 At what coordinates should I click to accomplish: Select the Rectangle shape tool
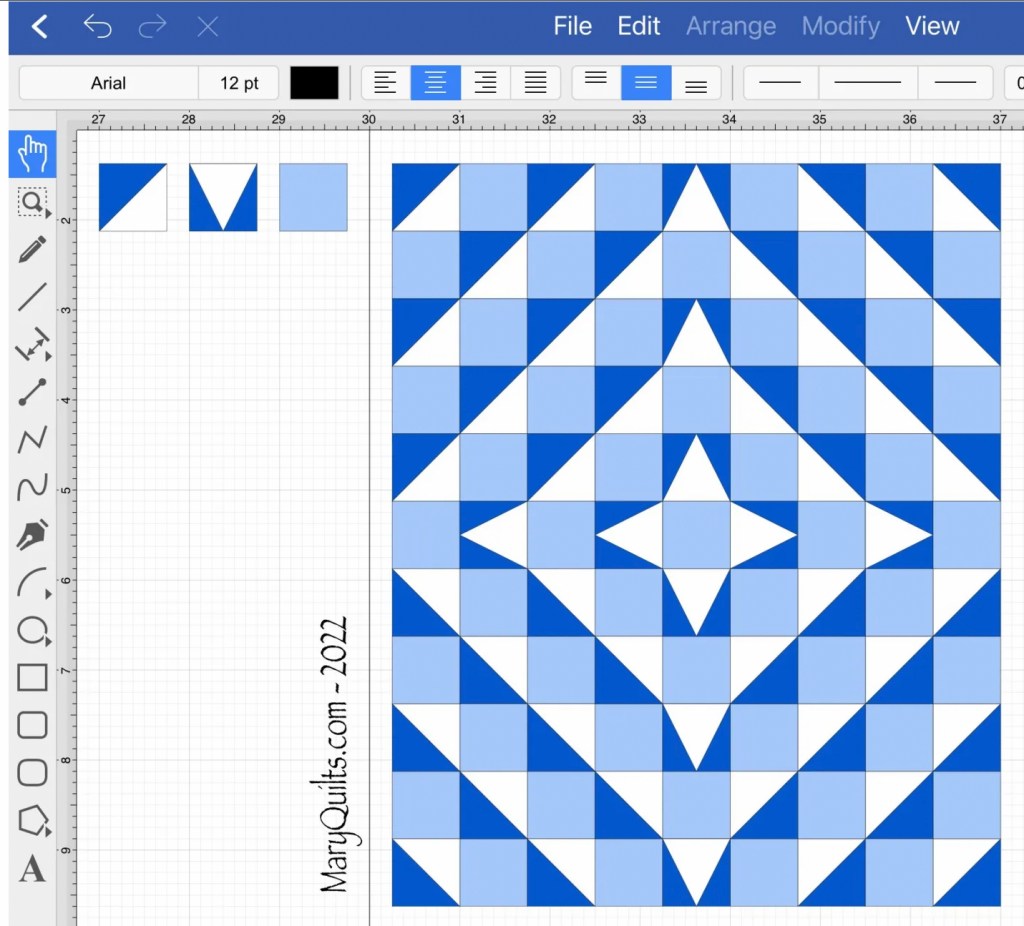[32, 678]
